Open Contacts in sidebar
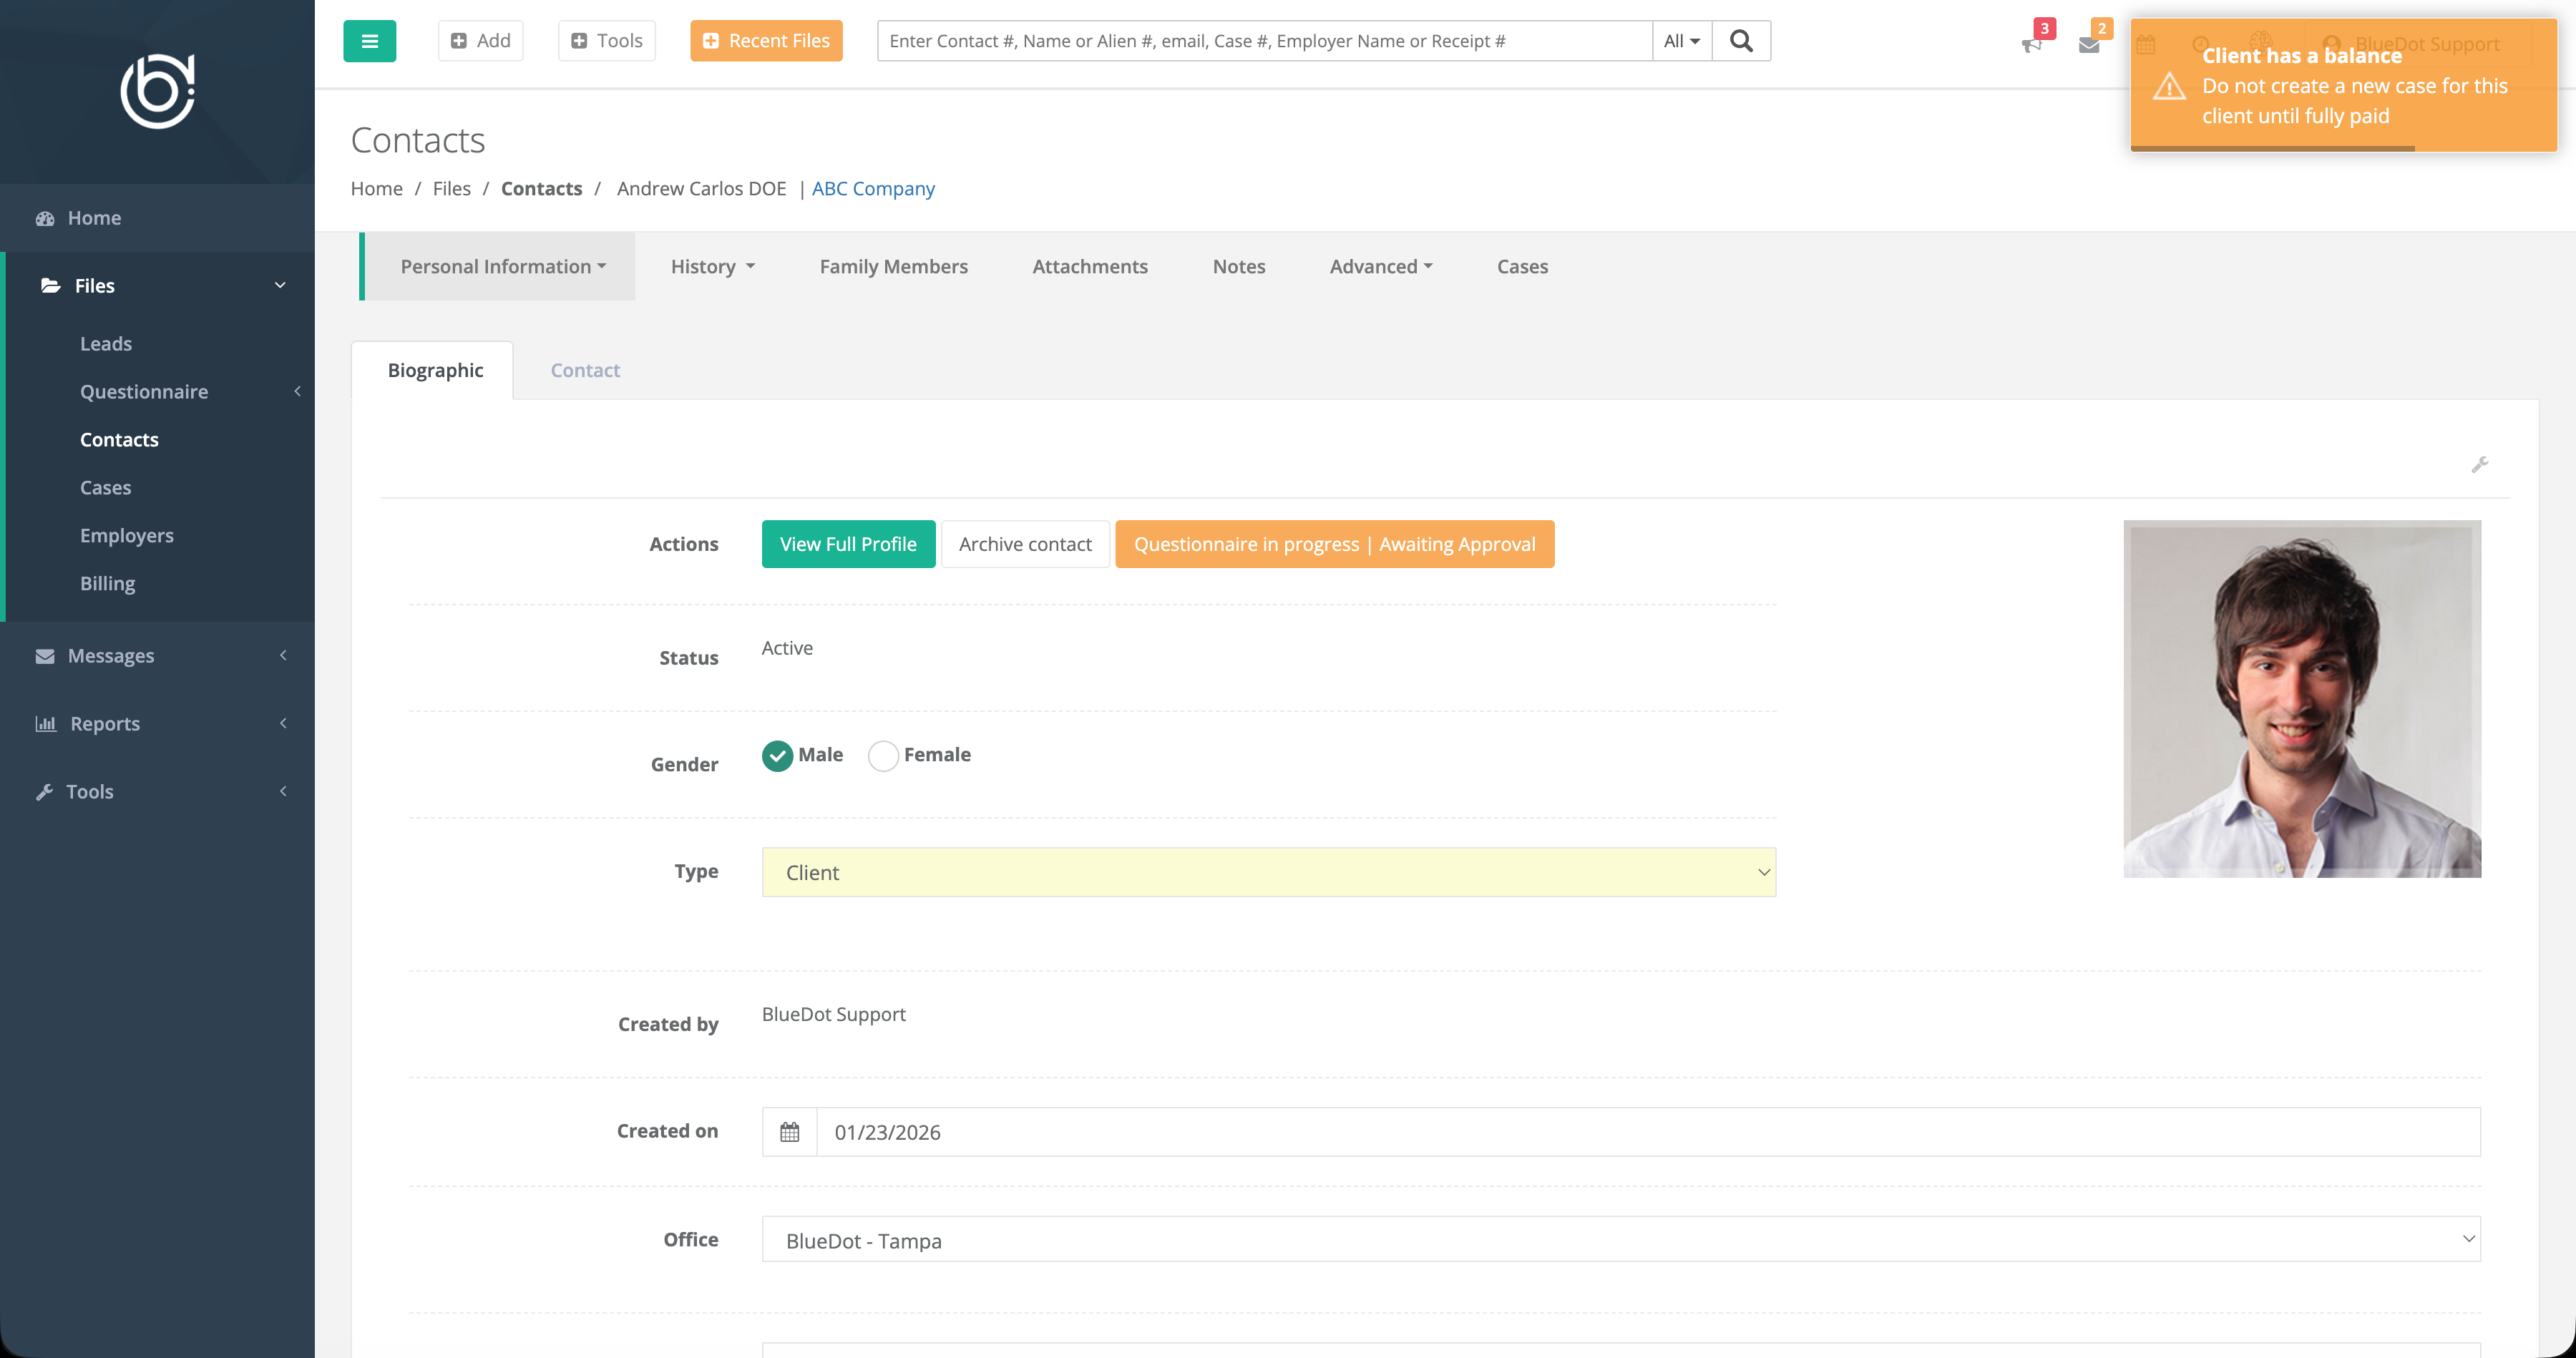 [119, 440]
